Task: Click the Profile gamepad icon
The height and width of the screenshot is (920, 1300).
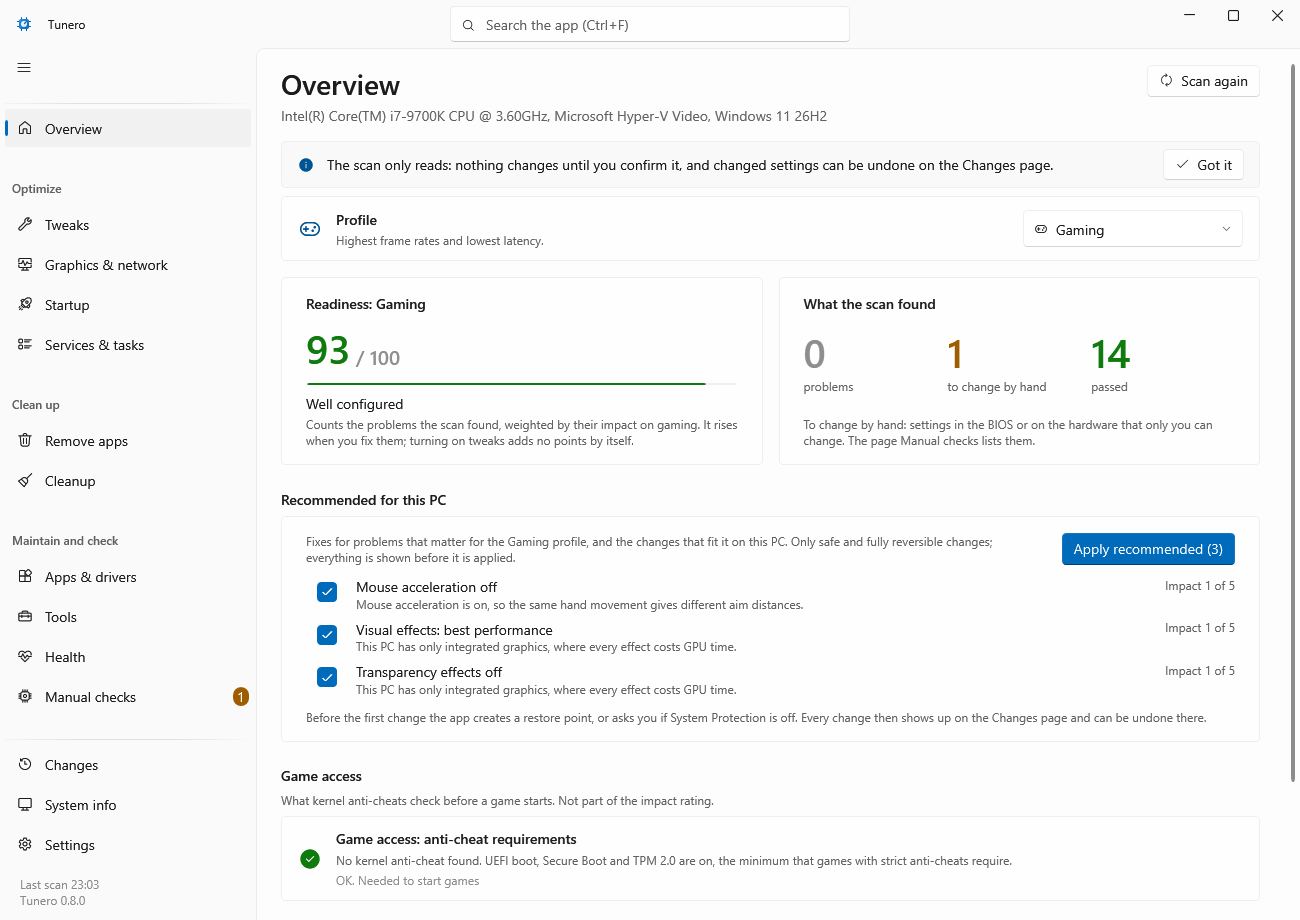Action: tap(310, 229)
